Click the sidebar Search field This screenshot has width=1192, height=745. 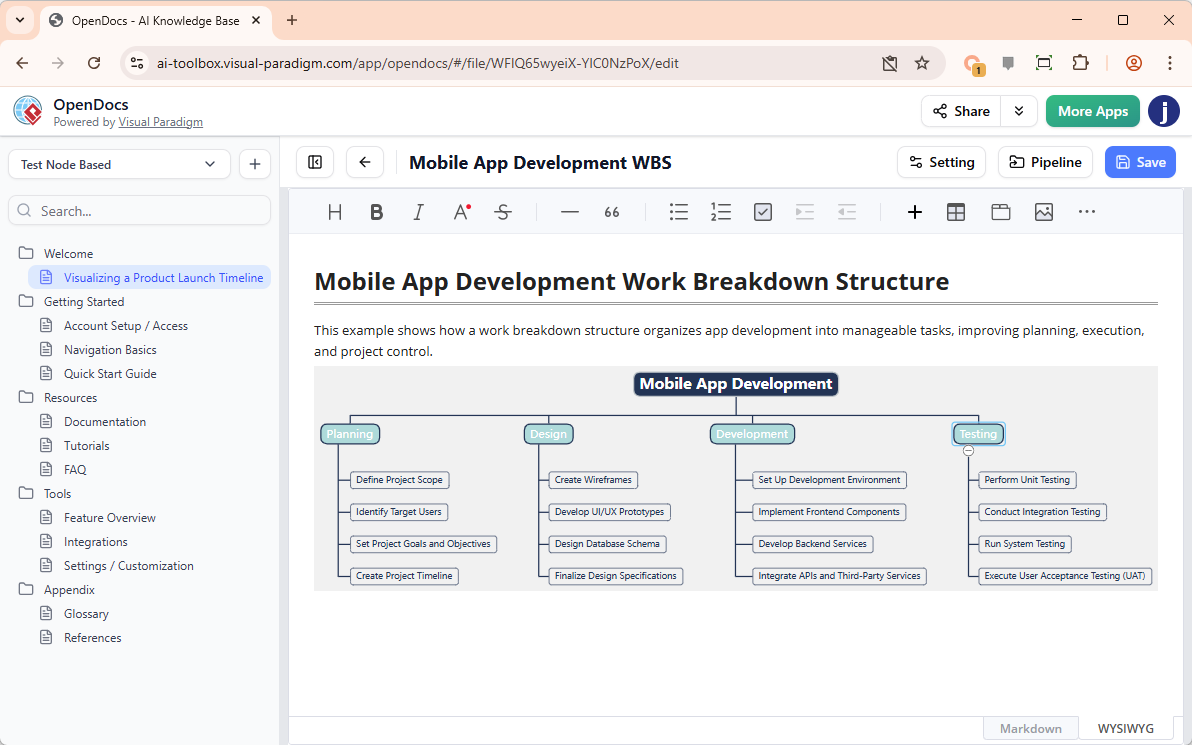pyautogui.click(x=140, y=211)
